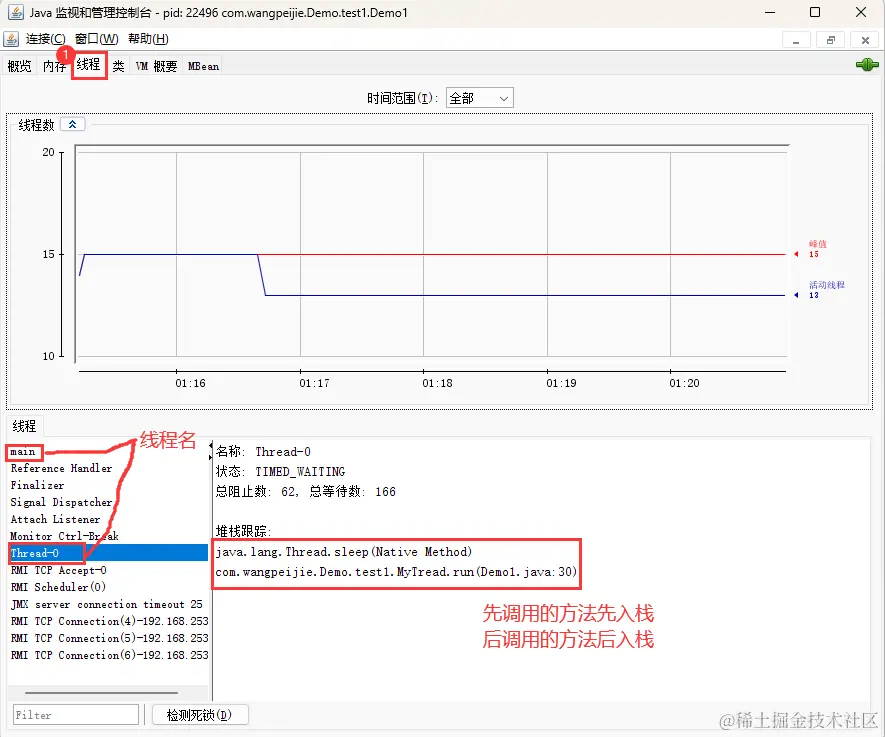
Task: Select JMX server connection timeout 25 thread
Action: (108, 604)
